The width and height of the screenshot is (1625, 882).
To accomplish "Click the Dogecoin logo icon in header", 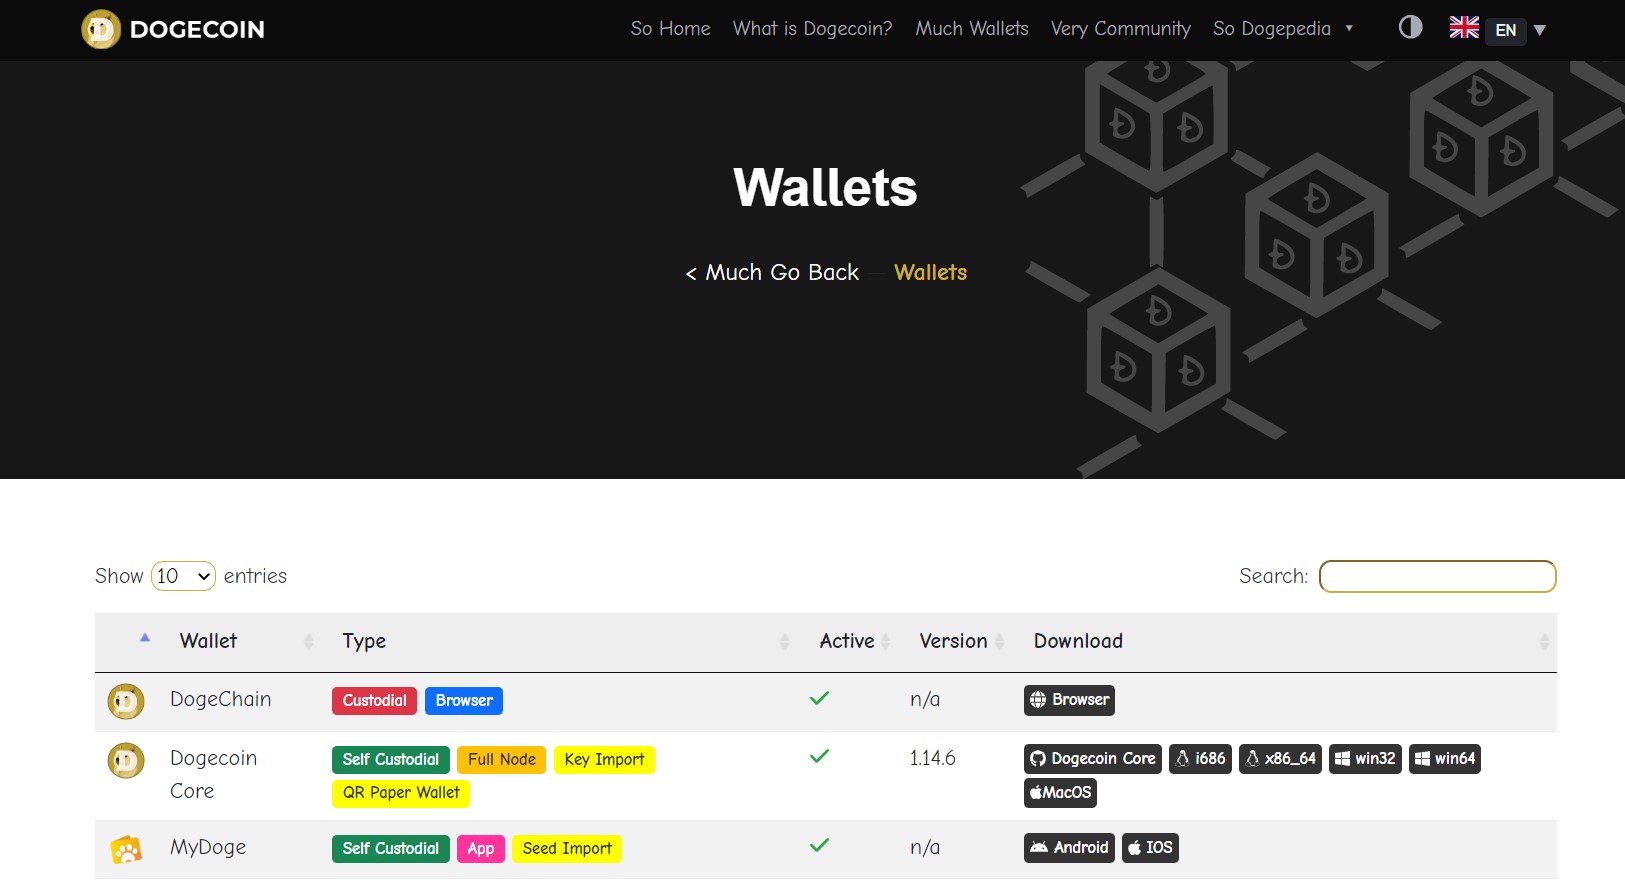I will point(101,30).
